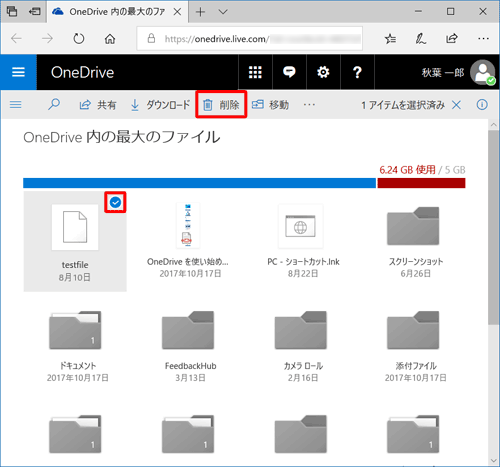Open the OneDrive hamburger menu in the blue header
This screenshot has height=467, width=500.
(x=18, y=72)
